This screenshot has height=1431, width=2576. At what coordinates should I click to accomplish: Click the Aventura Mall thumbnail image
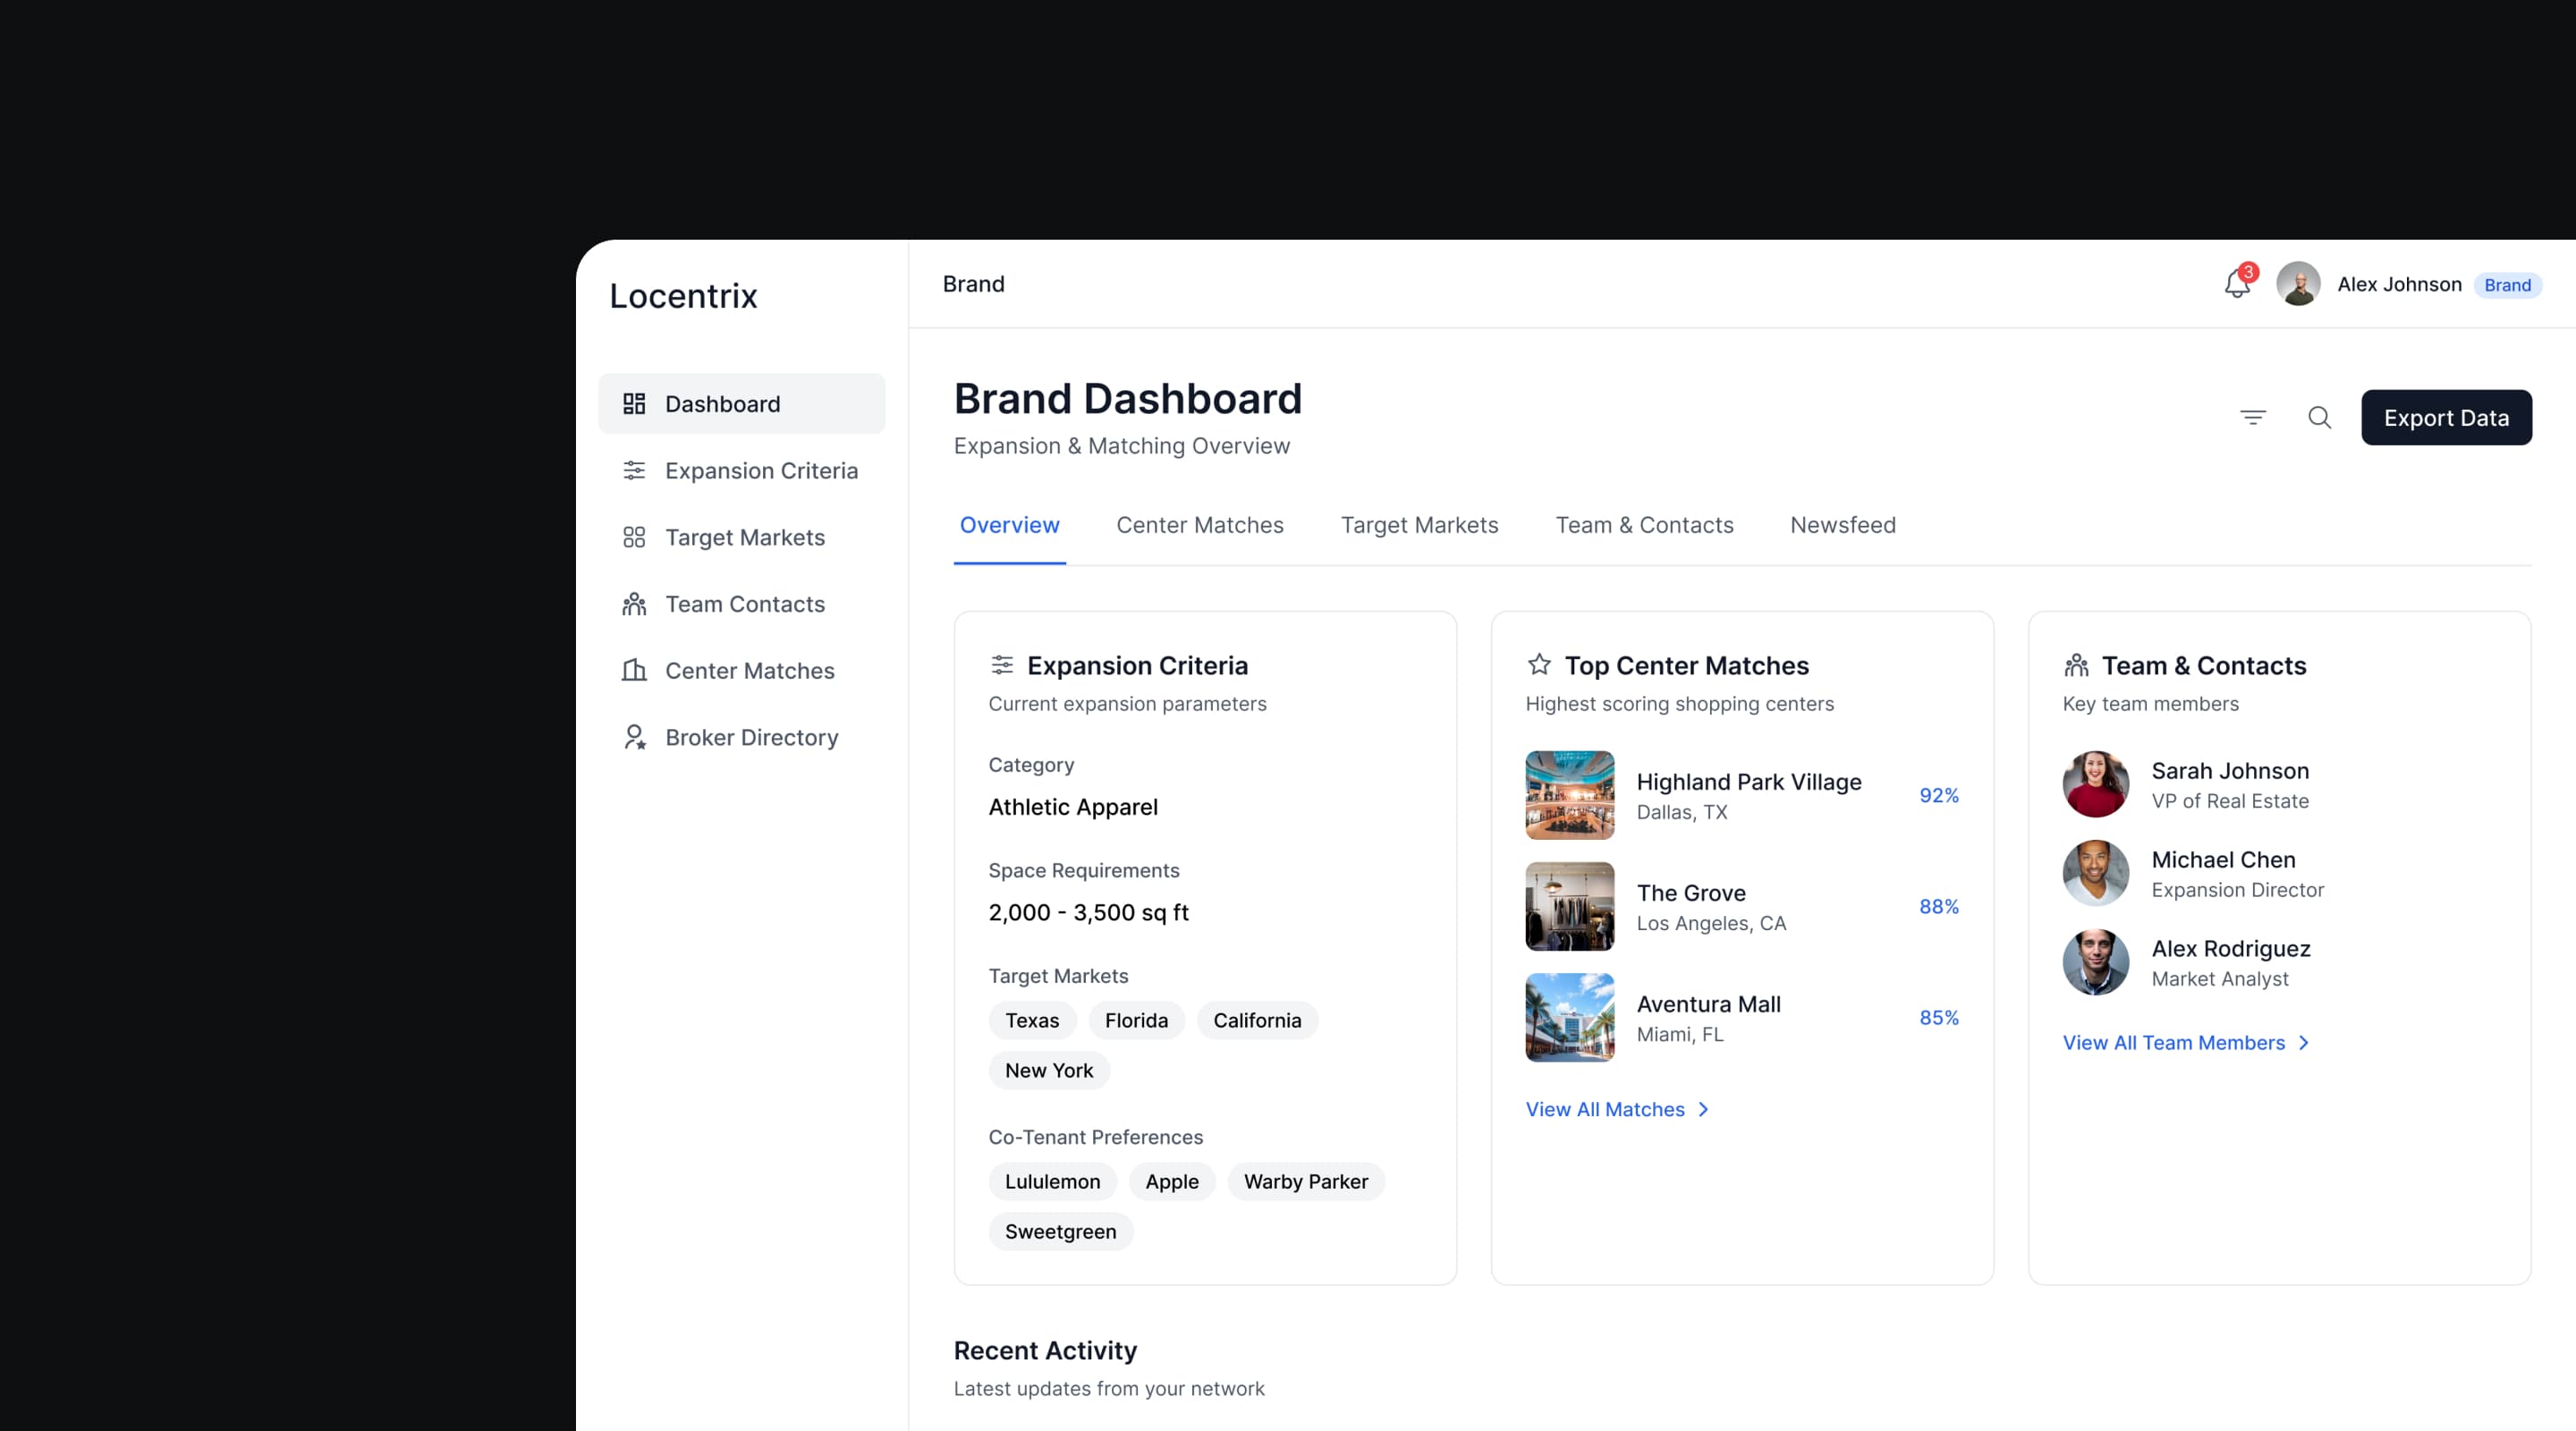tap(1569, 1017)
